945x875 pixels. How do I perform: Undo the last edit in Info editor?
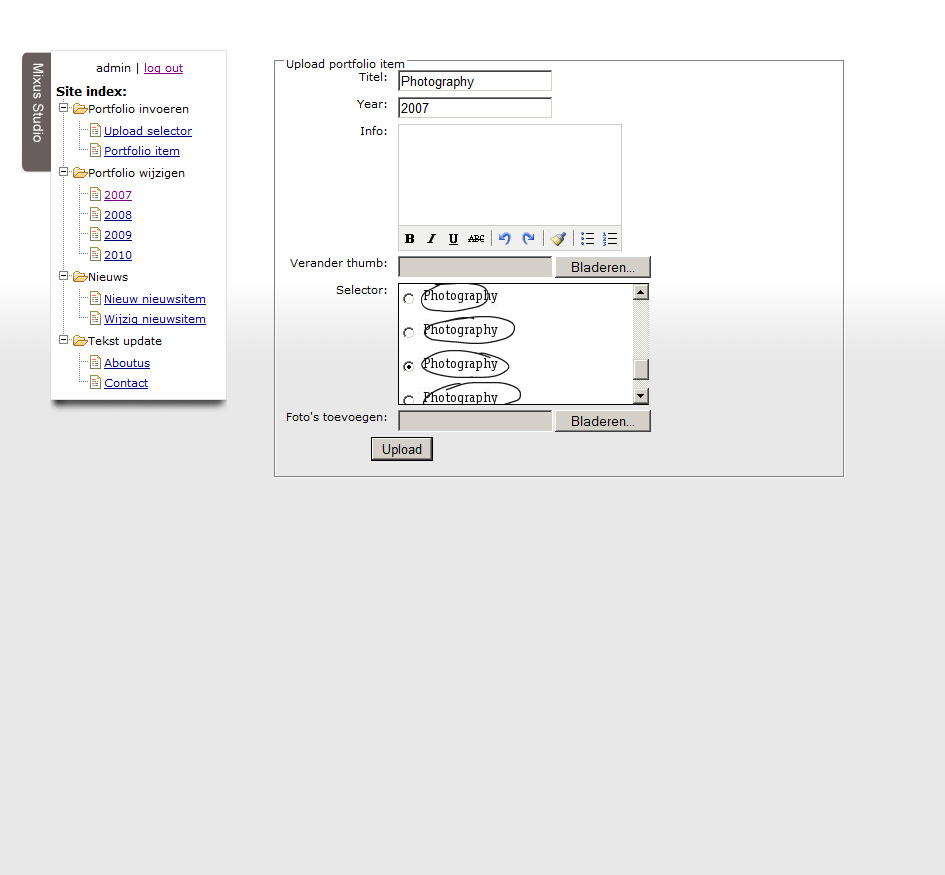[x=505, y=239]
